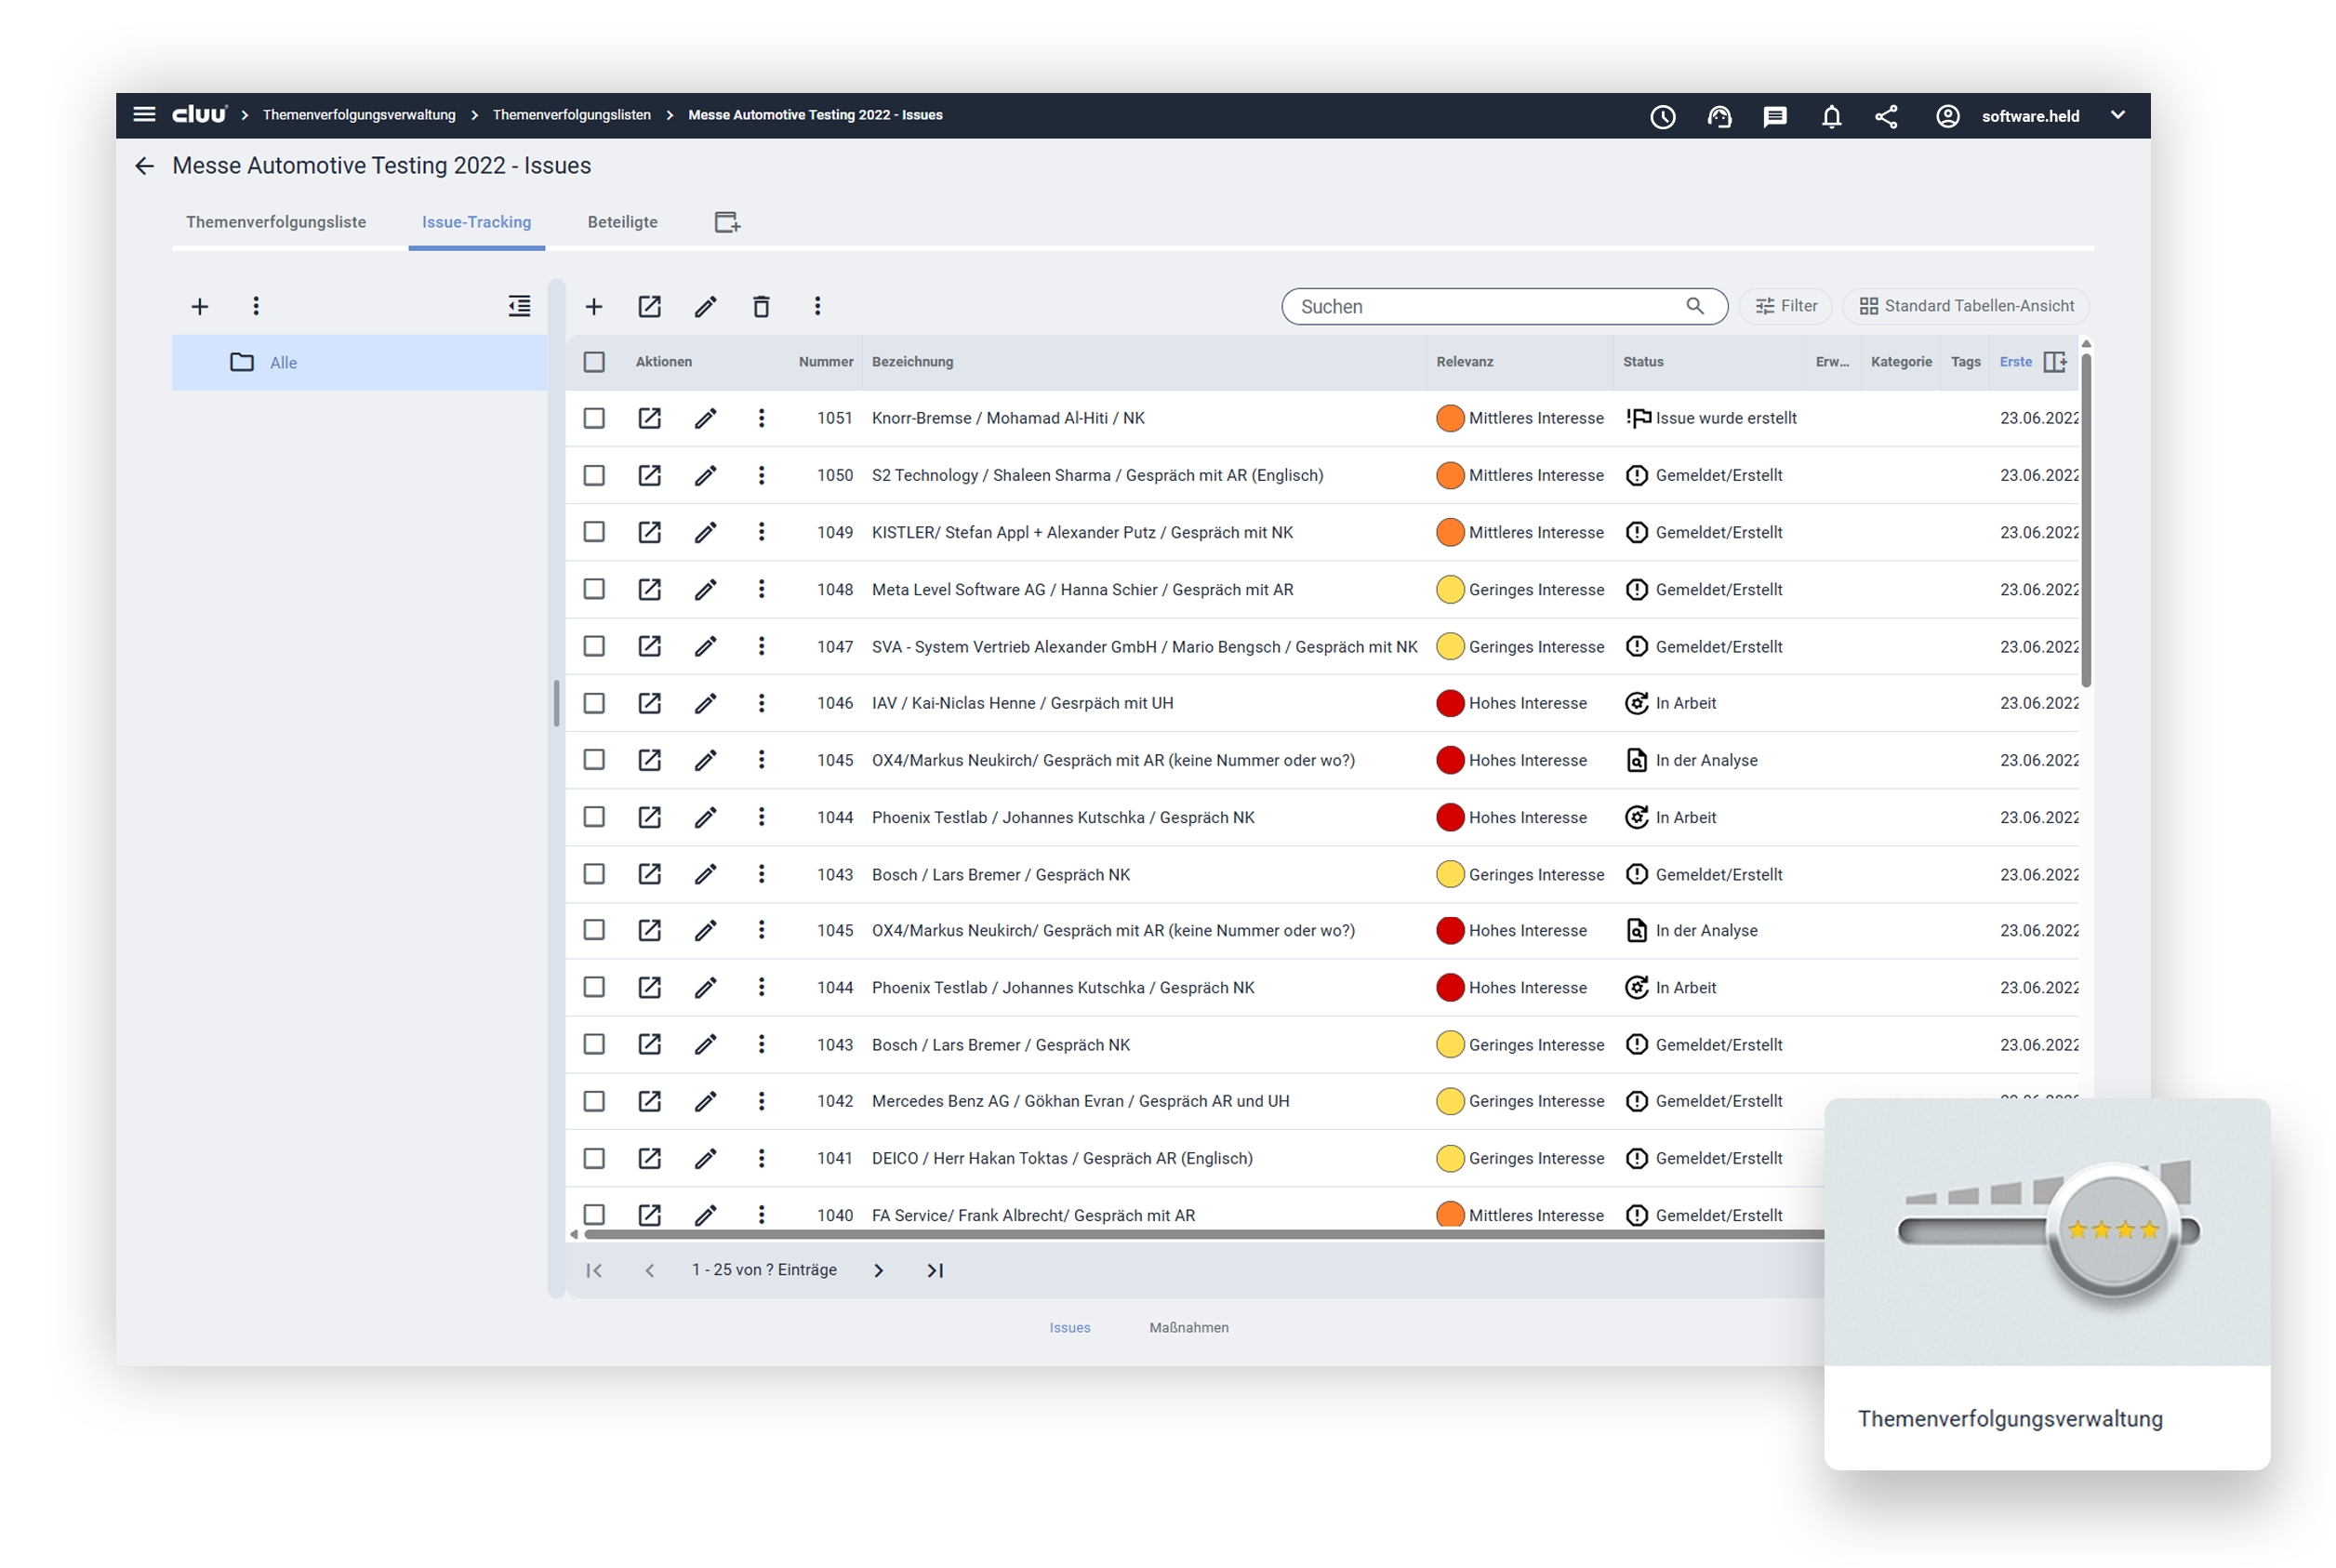Click the notifications bell icon
The height and width of the screenshot is (1568, 2336).
tap(1831, 117)
